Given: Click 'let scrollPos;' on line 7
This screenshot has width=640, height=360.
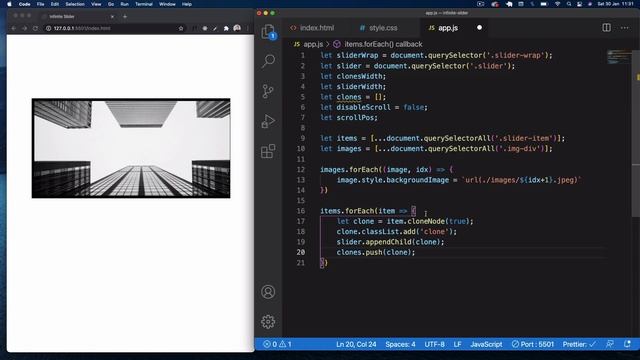Looking at the screenshot, I should [x=349, y=118].
